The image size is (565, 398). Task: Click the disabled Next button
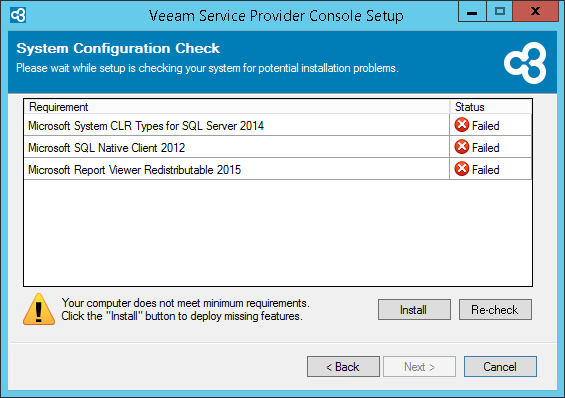click(x=419, y=367)
